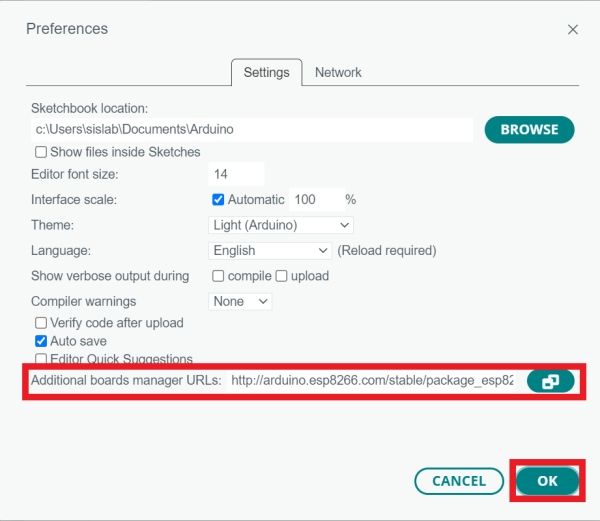
Task: Click the Additional boards manager URLs field
Action: click(x=372, y=381)
